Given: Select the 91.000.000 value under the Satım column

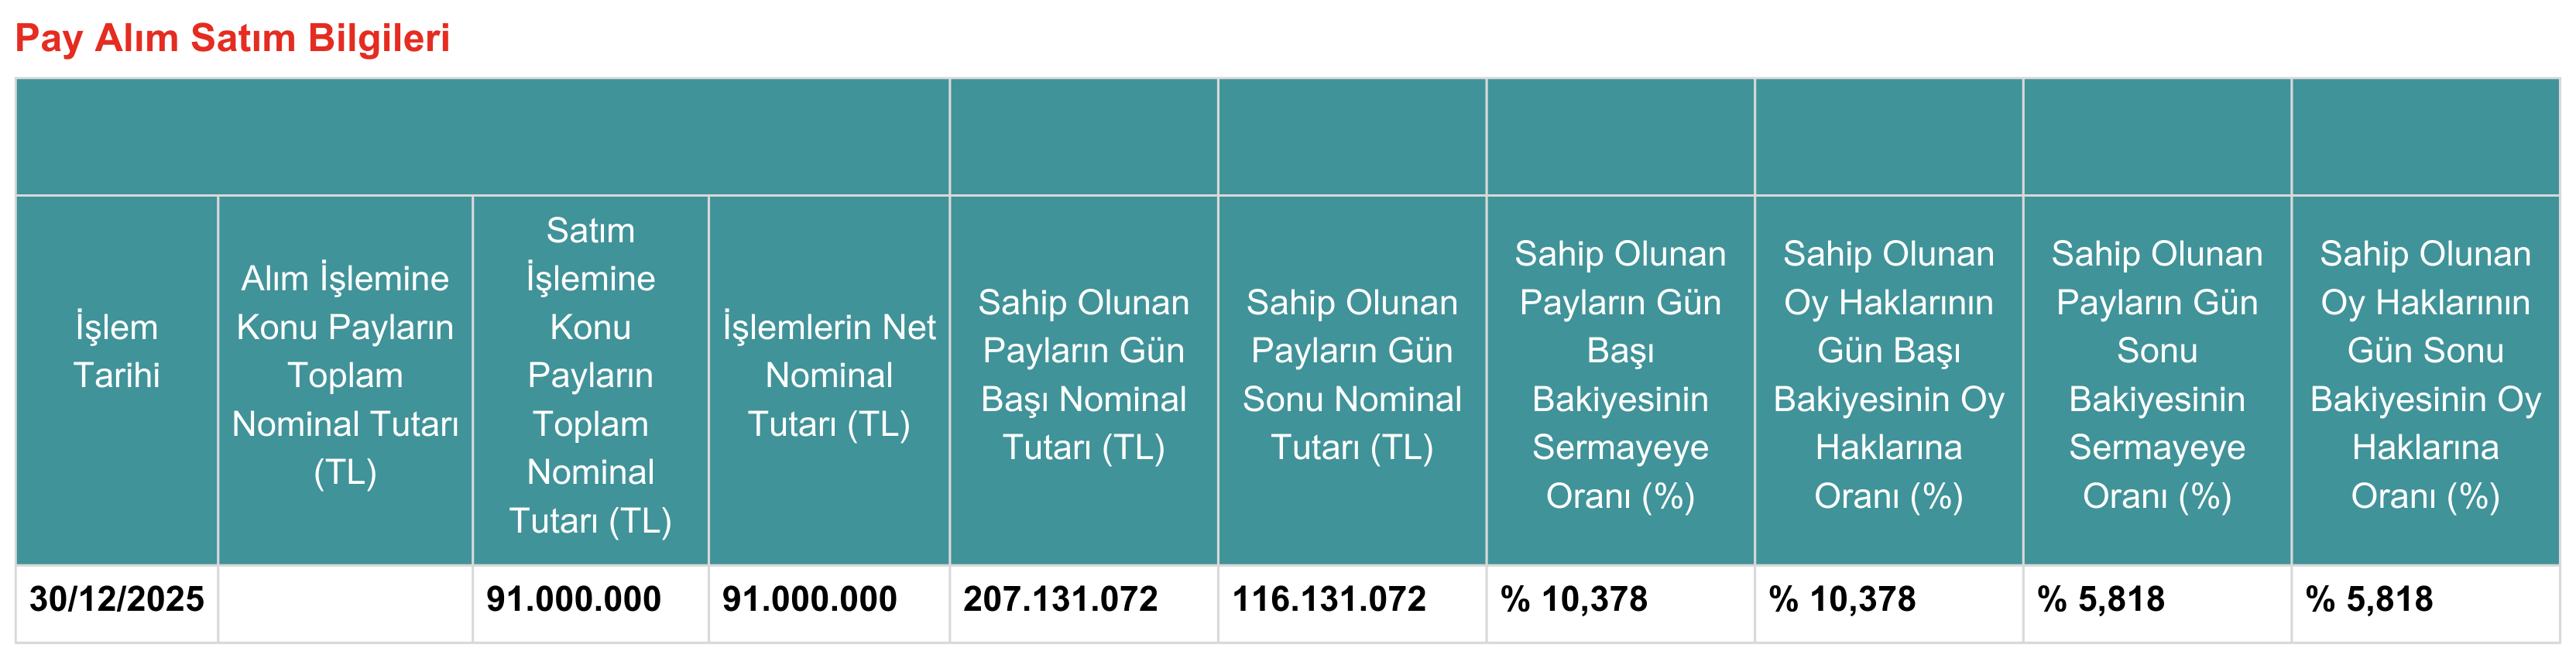Looking at the screenshot, I should coord(574,600).
